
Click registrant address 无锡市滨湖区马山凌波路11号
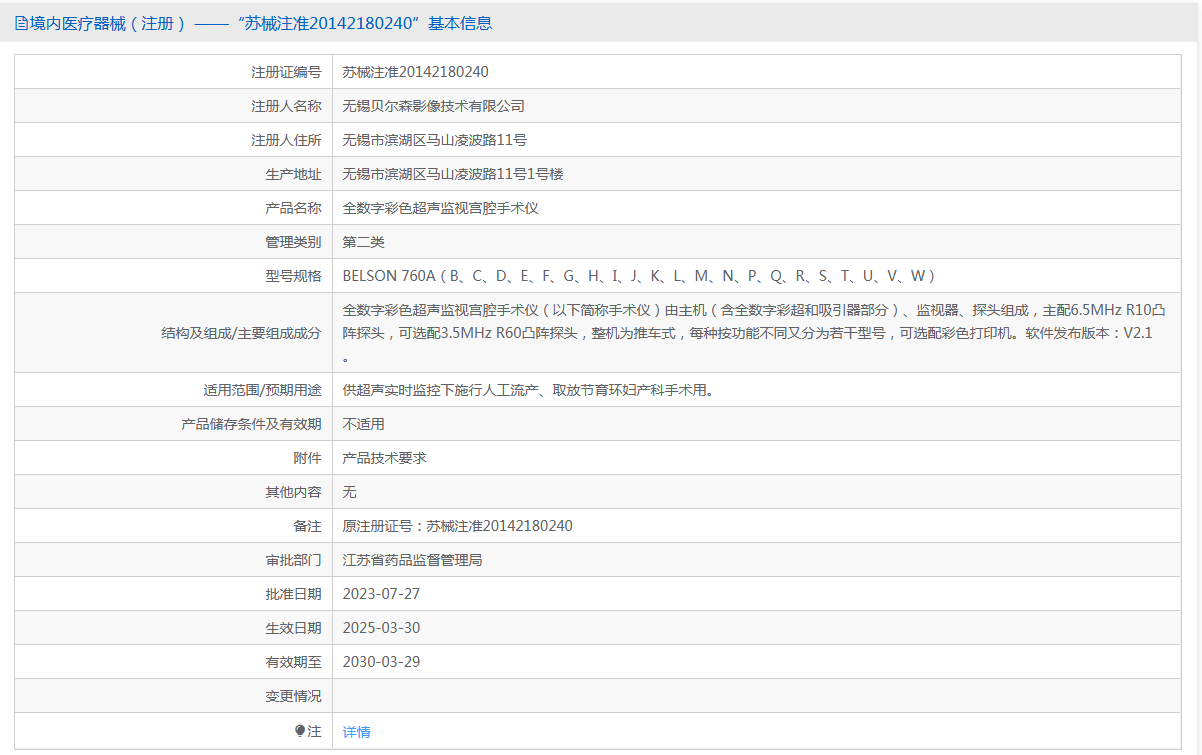pyautogui.click(x=434, y=140)
